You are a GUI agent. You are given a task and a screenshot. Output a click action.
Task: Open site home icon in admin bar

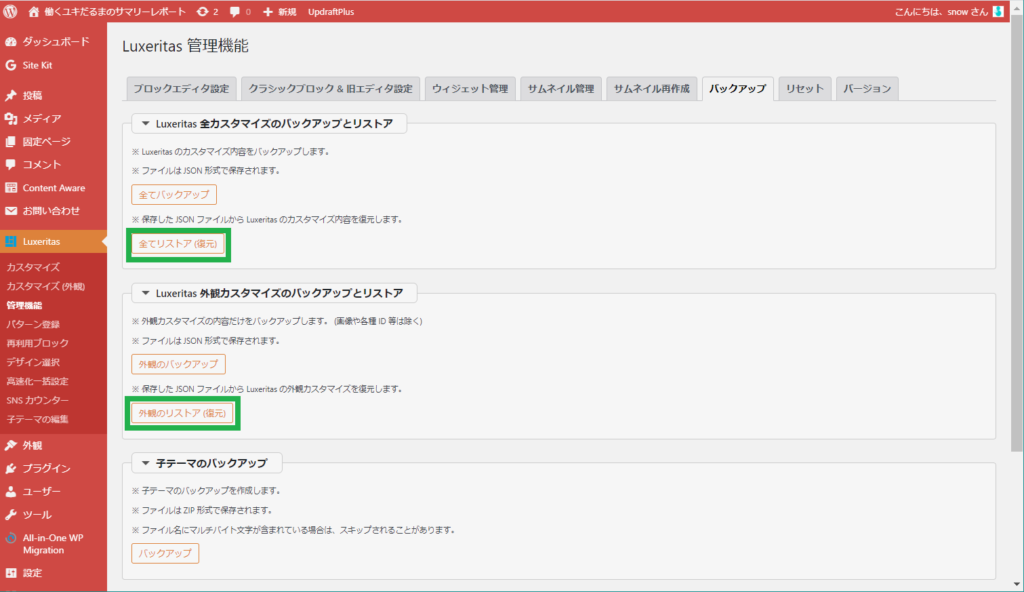pyautogui.click(x=33, y=12)
